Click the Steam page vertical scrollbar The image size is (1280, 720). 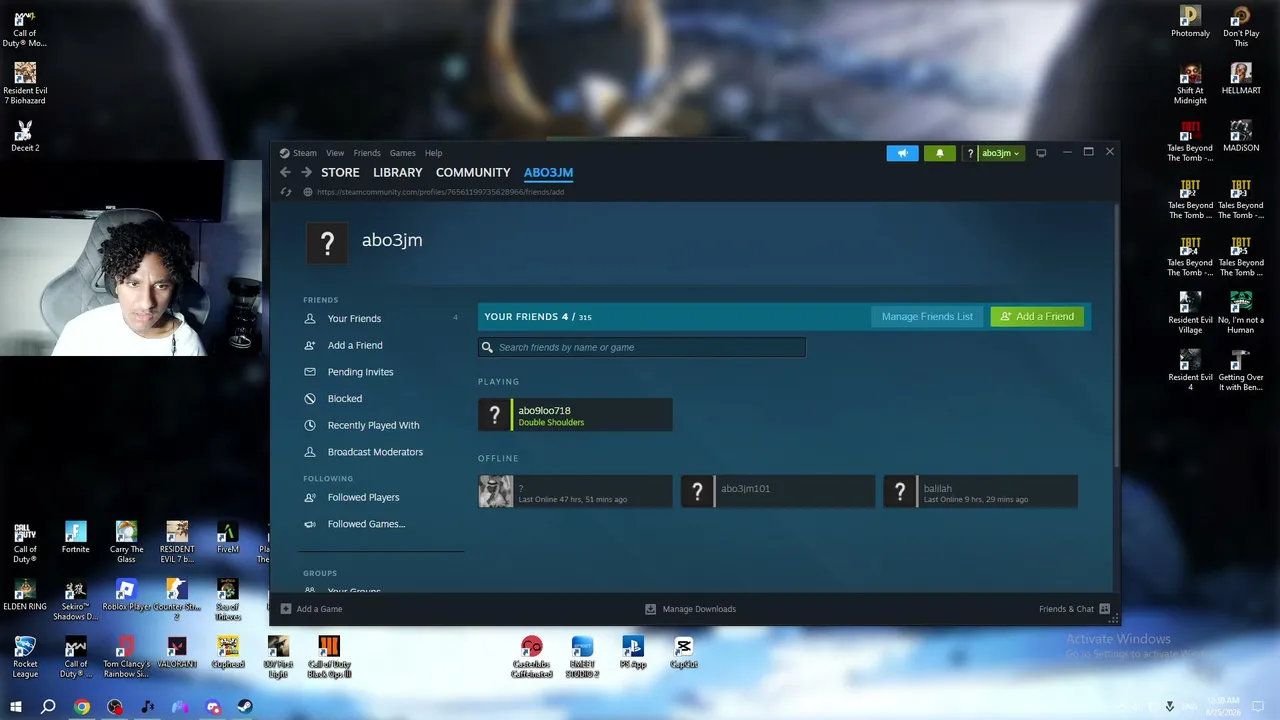(1116, 335)
